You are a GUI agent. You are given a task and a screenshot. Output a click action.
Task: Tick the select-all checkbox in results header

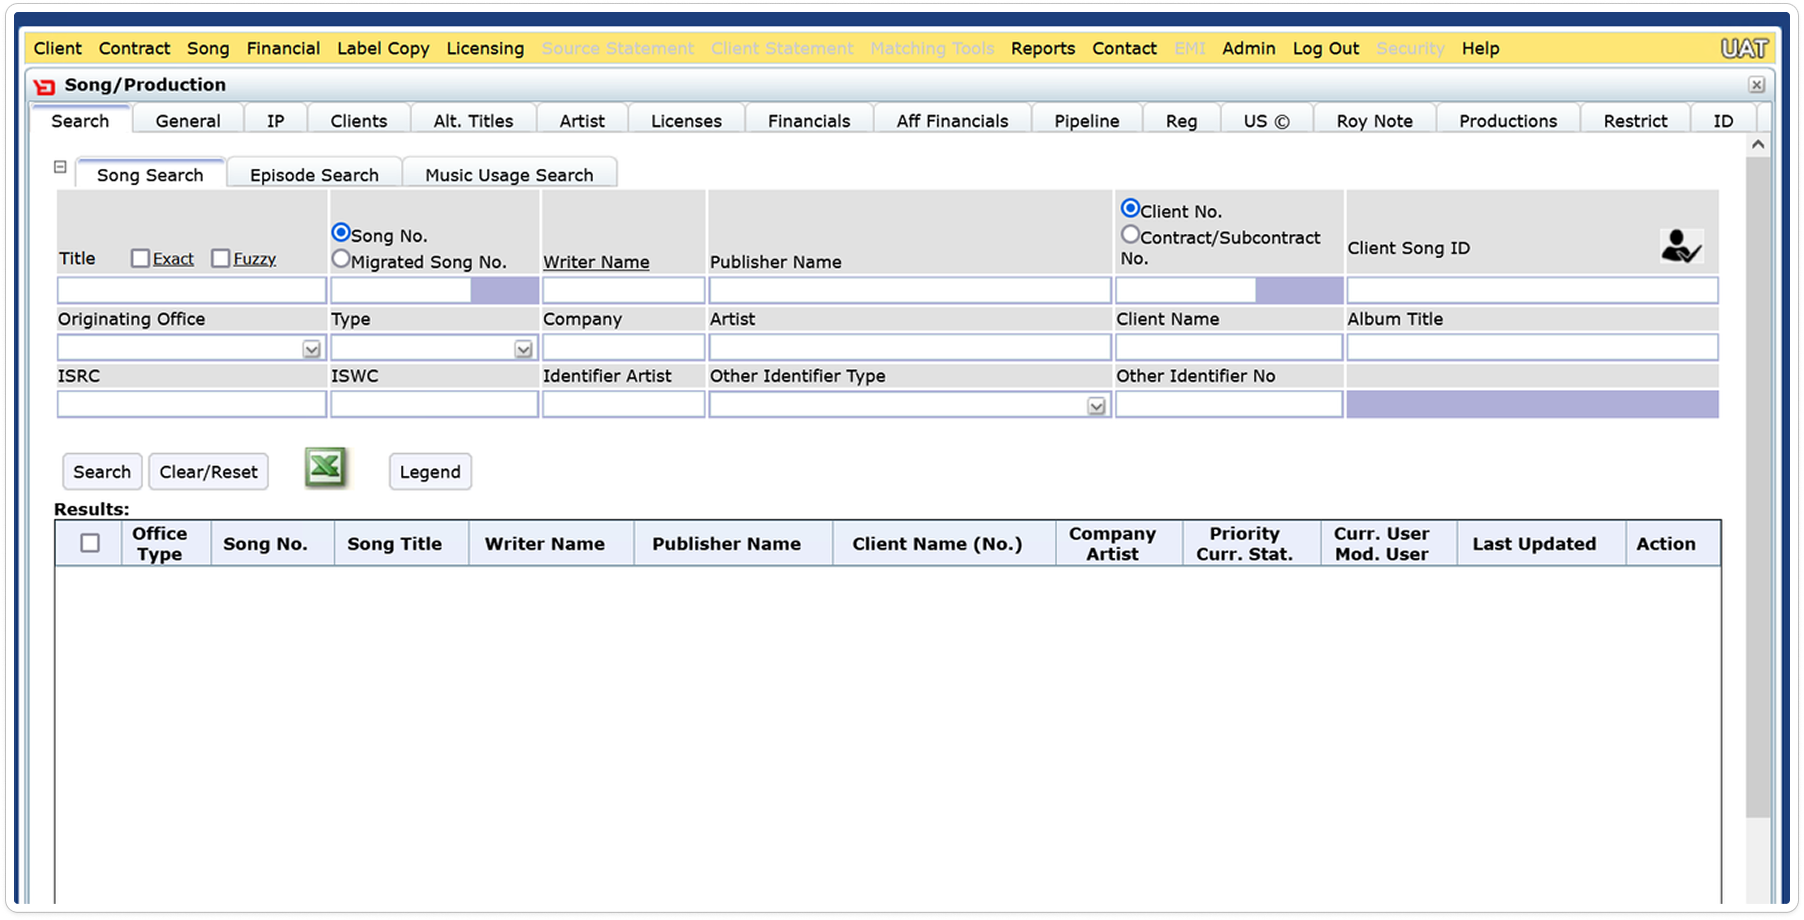pos(90,543)
